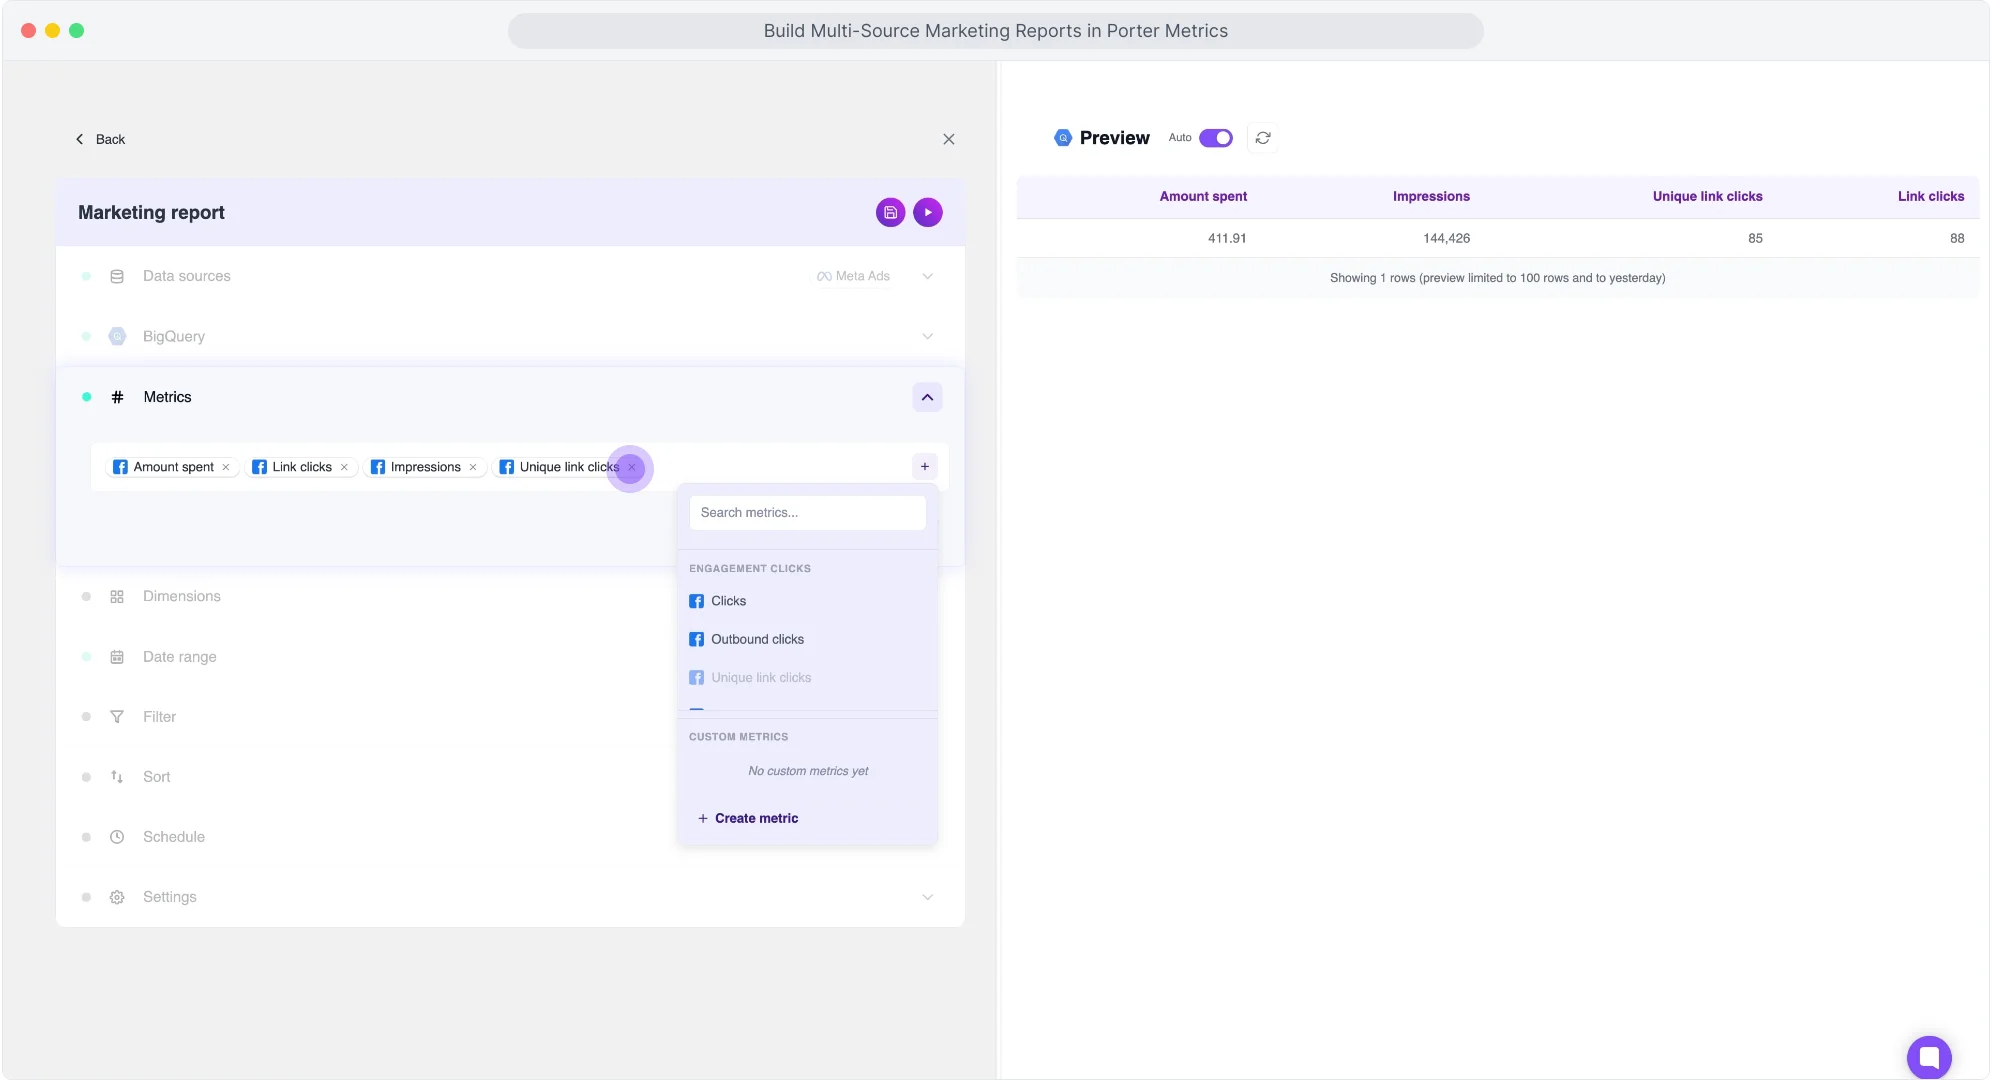Screen dimensions: 1992x1080
Task: Expand the Meta Ads data source section
Action: (926, 276)
